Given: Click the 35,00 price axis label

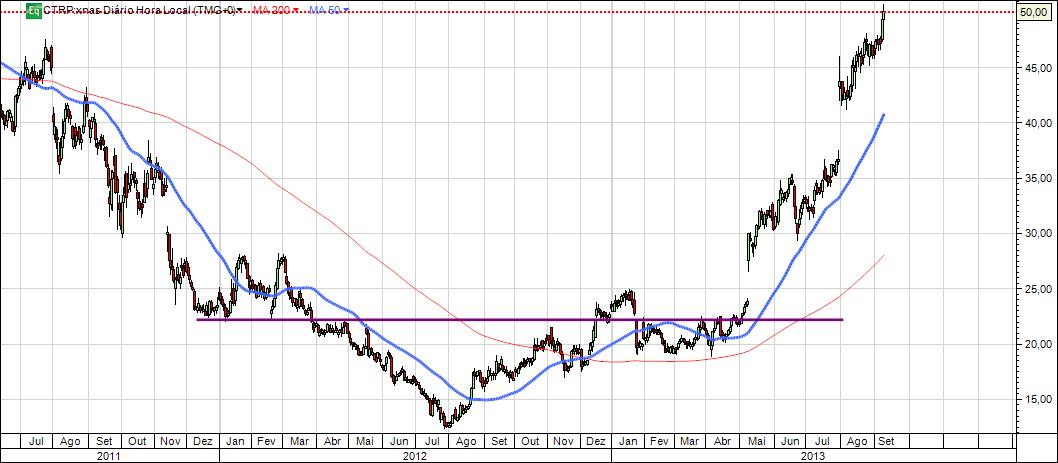Looking at the screenshot, I should (1039, 179).
